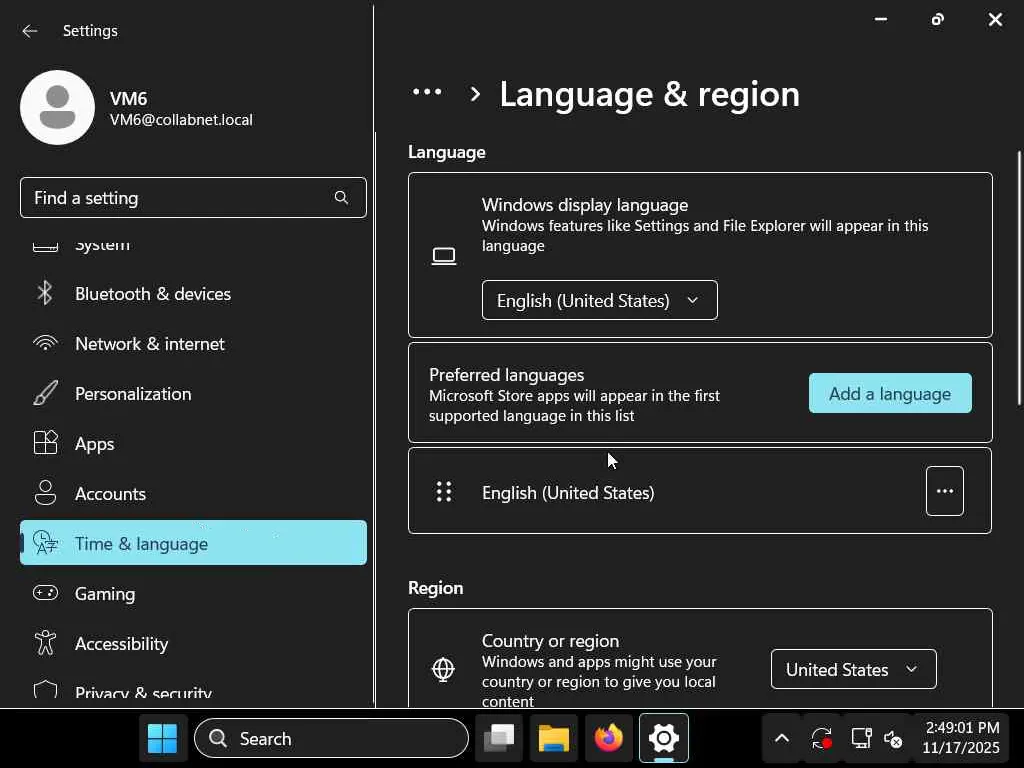The image size is (1024, 768).
Task: Click the Region section heading
Action: click(436, 588)
